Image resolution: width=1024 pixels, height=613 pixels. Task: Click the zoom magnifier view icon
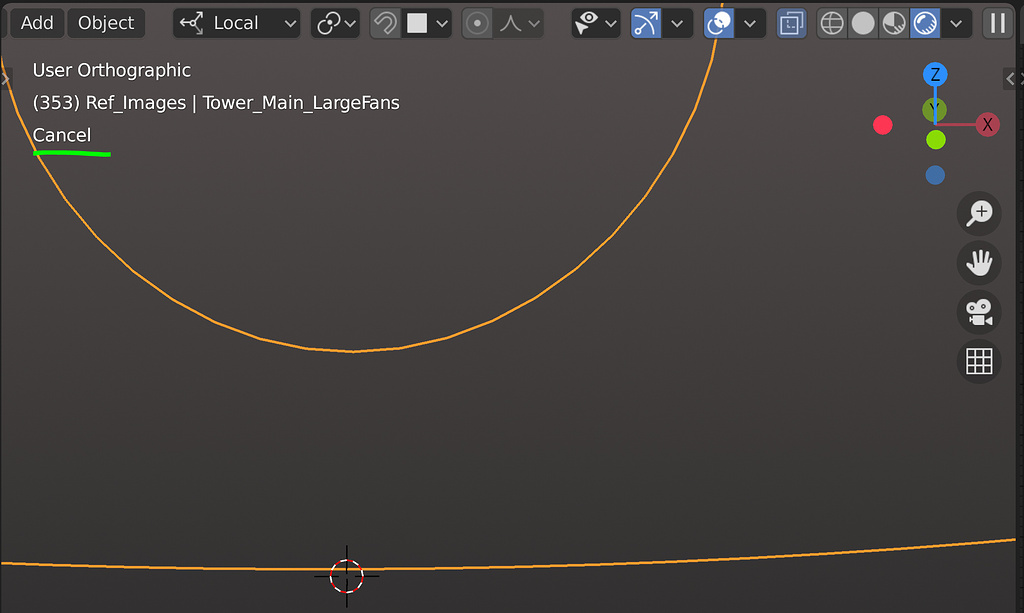(x=979, y=213)
